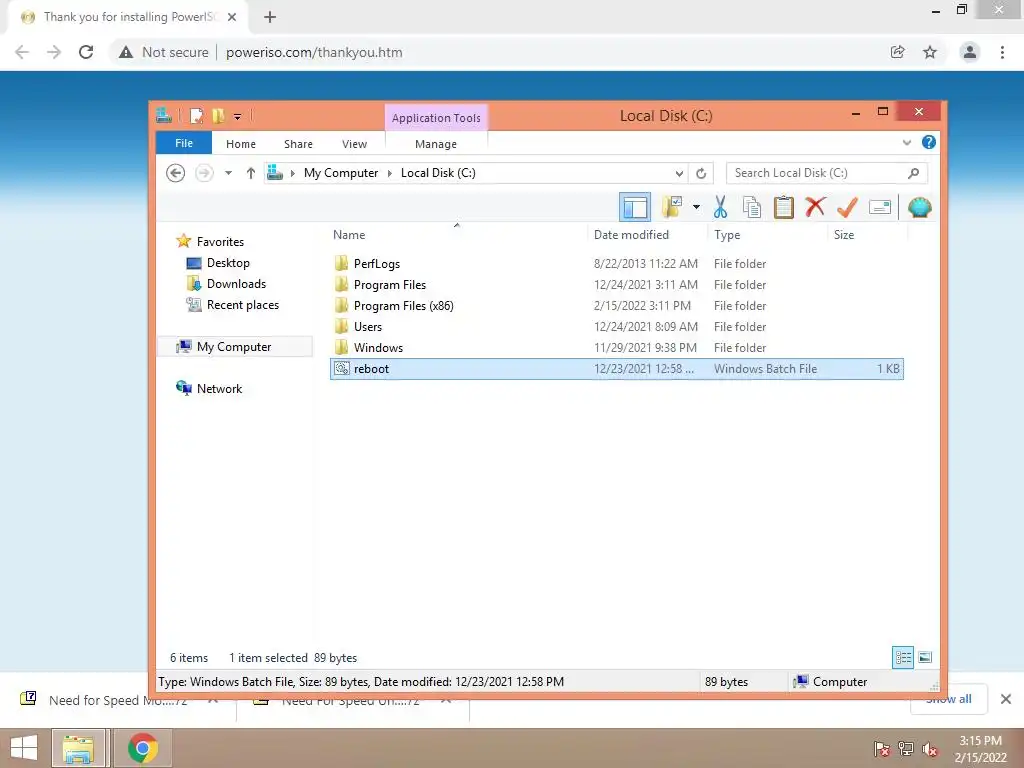Click the Cut scissors icon
1024x768 pixels.
point(720,208)
